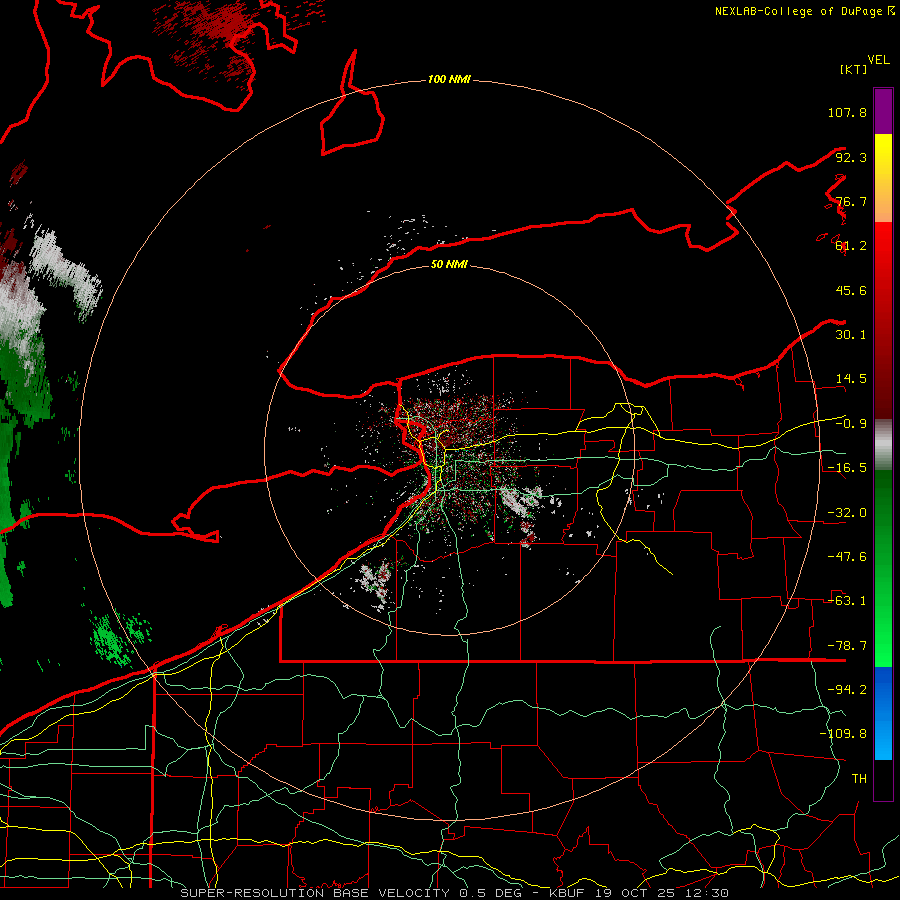Click the -78.7 velocity scale value
This screenshot has width=900, height=900.
(x=847, y=646)
